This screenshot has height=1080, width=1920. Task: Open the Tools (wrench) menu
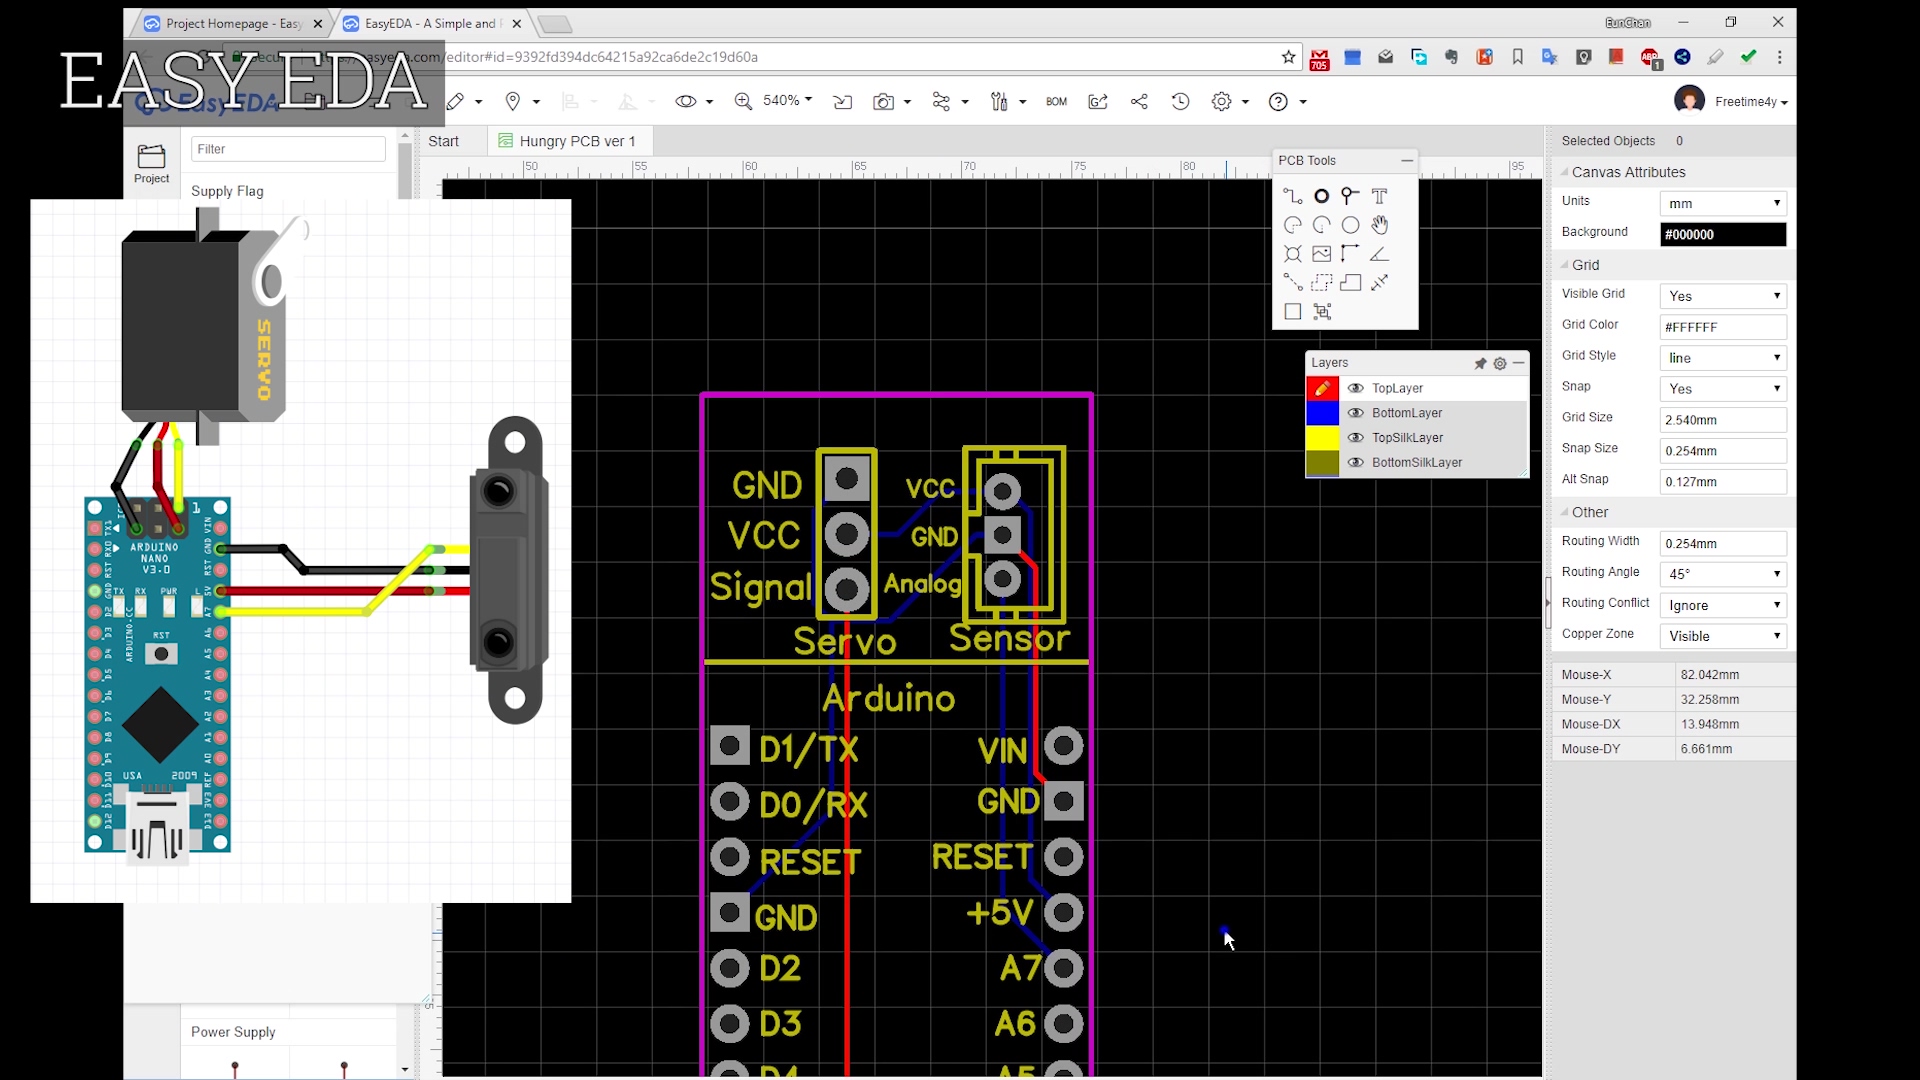pyautogui.click(x=1007, y=101)
